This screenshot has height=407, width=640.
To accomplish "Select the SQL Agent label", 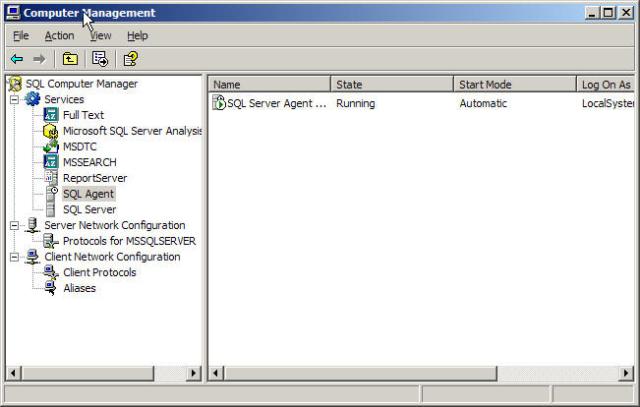I will (x=89, y=194).
